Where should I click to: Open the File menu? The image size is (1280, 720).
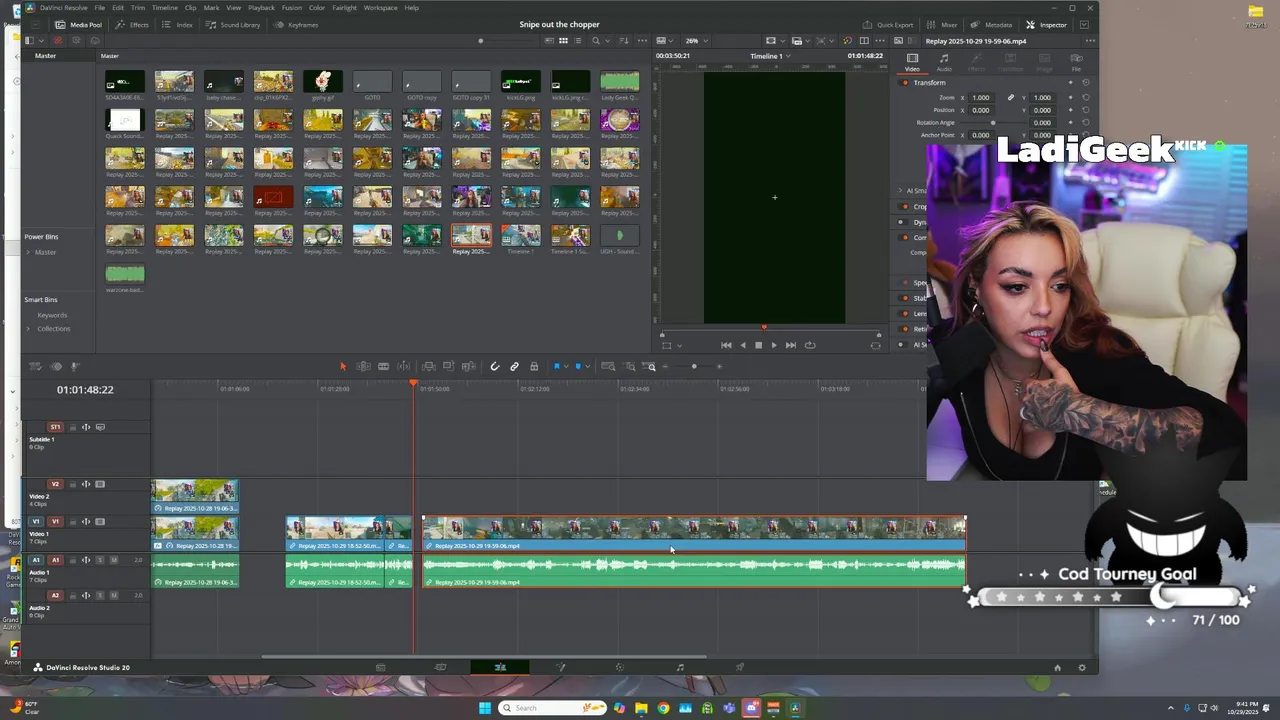100,8
